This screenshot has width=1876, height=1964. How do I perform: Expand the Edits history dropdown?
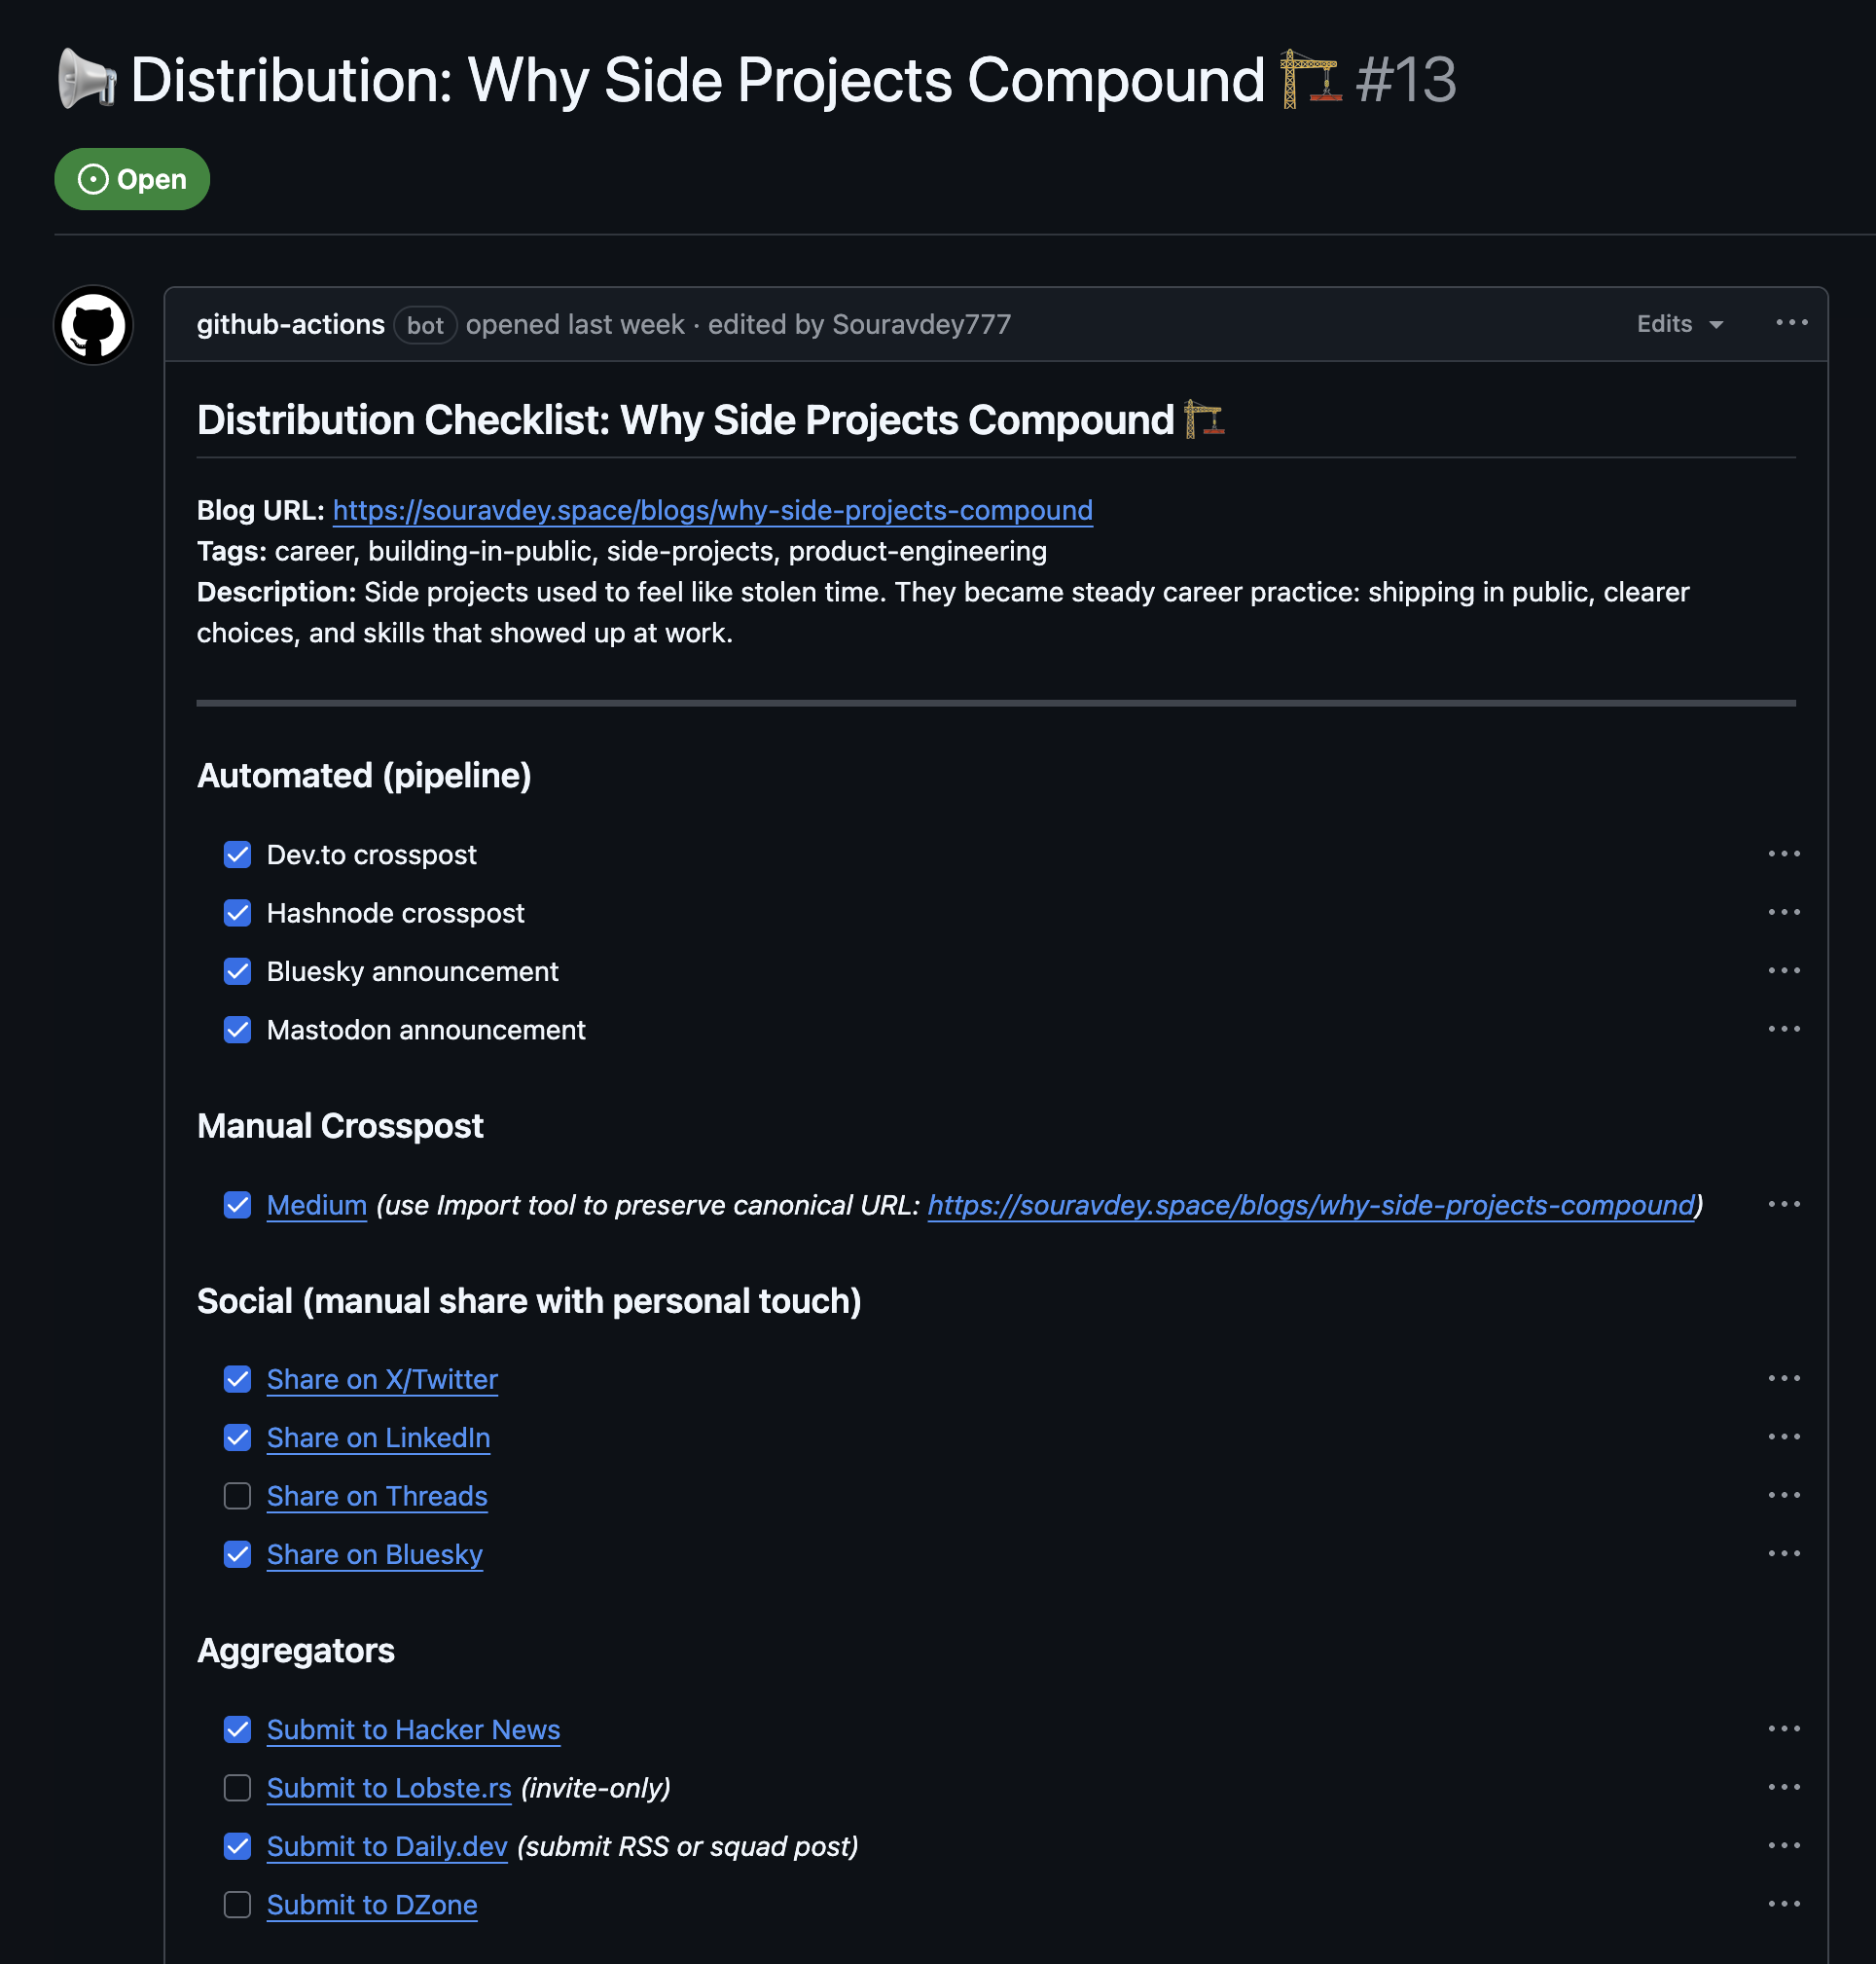[1679, 324]
